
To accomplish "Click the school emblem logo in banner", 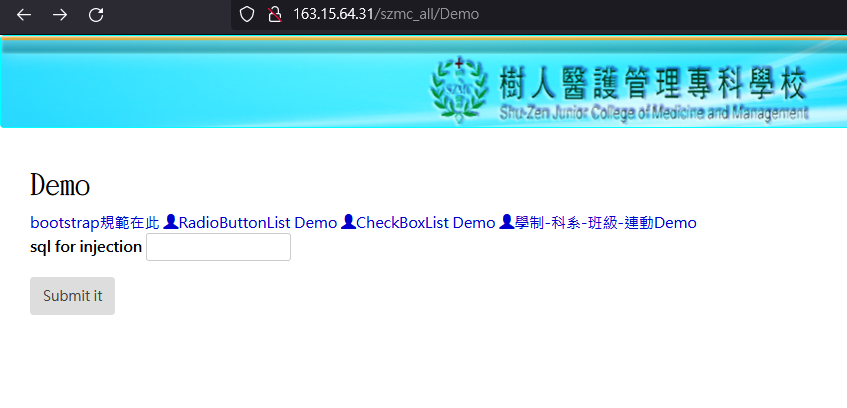I will click(x=459, y=89).
